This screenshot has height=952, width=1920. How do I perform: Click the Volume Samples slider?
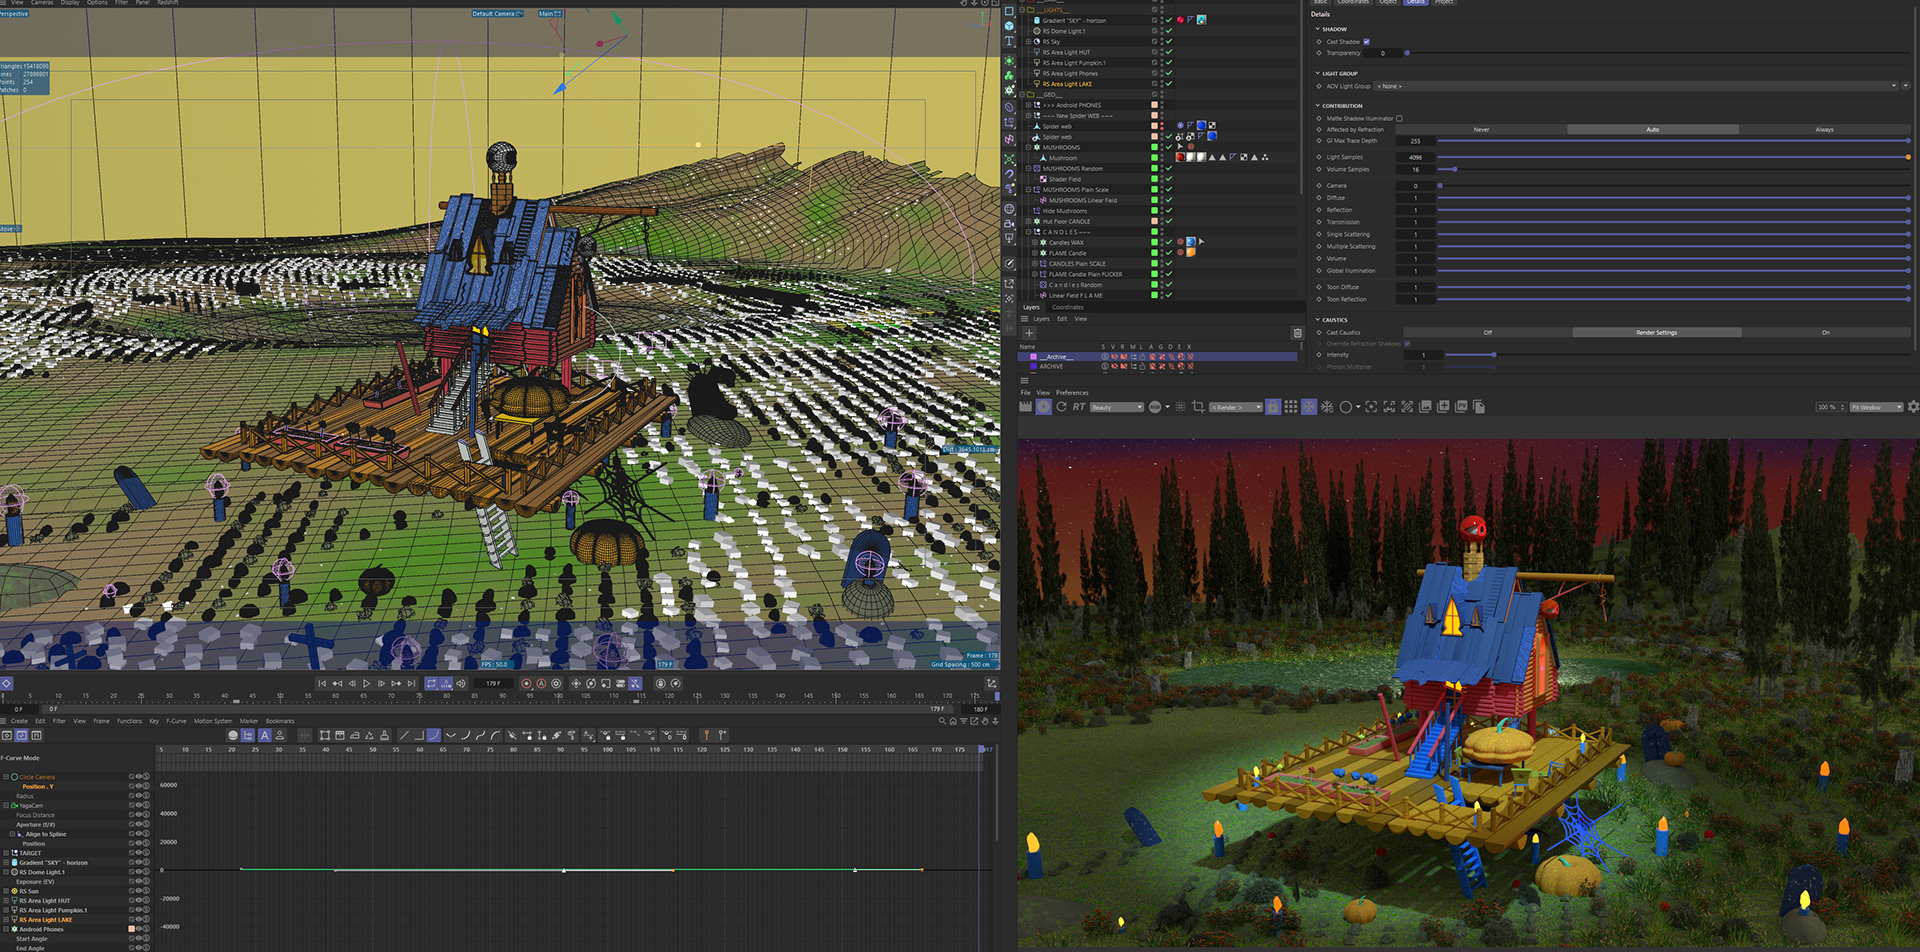point(1674,169)
